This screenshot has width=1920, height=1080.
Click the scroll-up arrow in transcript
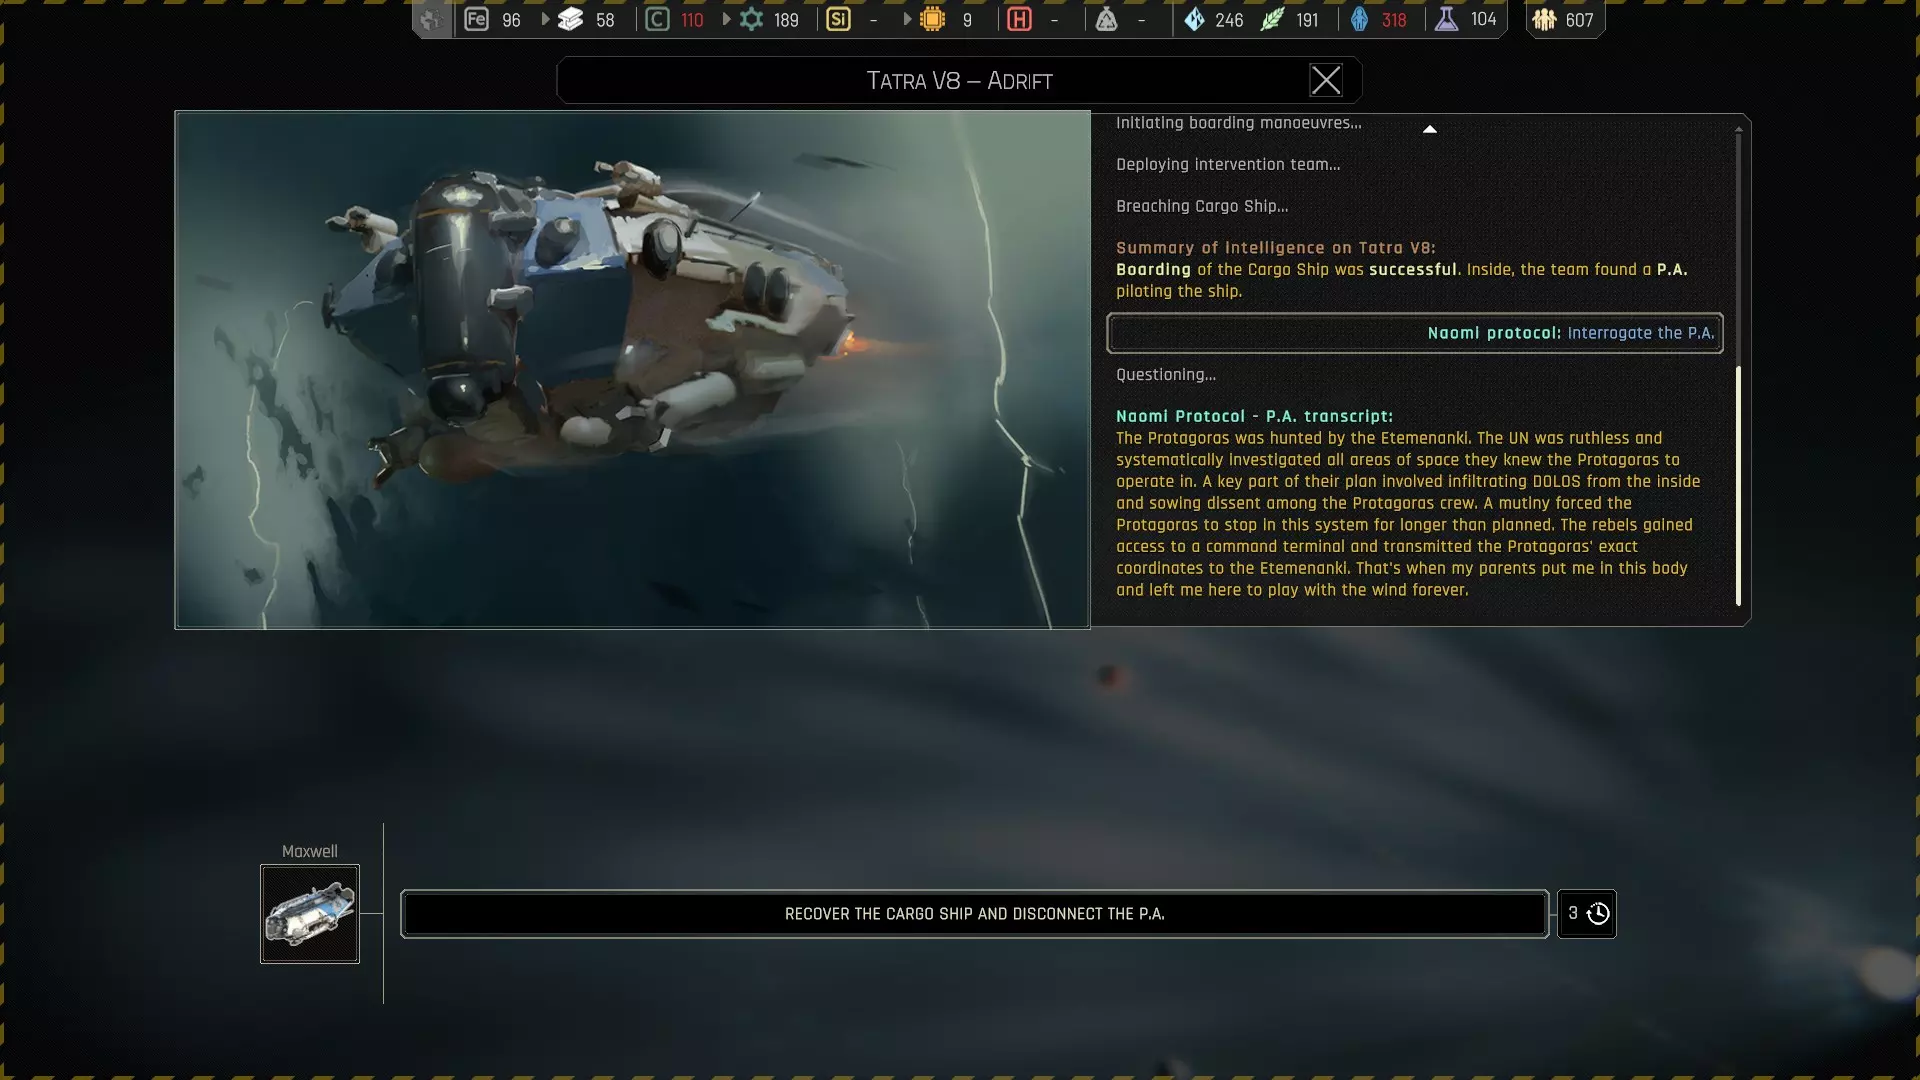point(1429,129)
